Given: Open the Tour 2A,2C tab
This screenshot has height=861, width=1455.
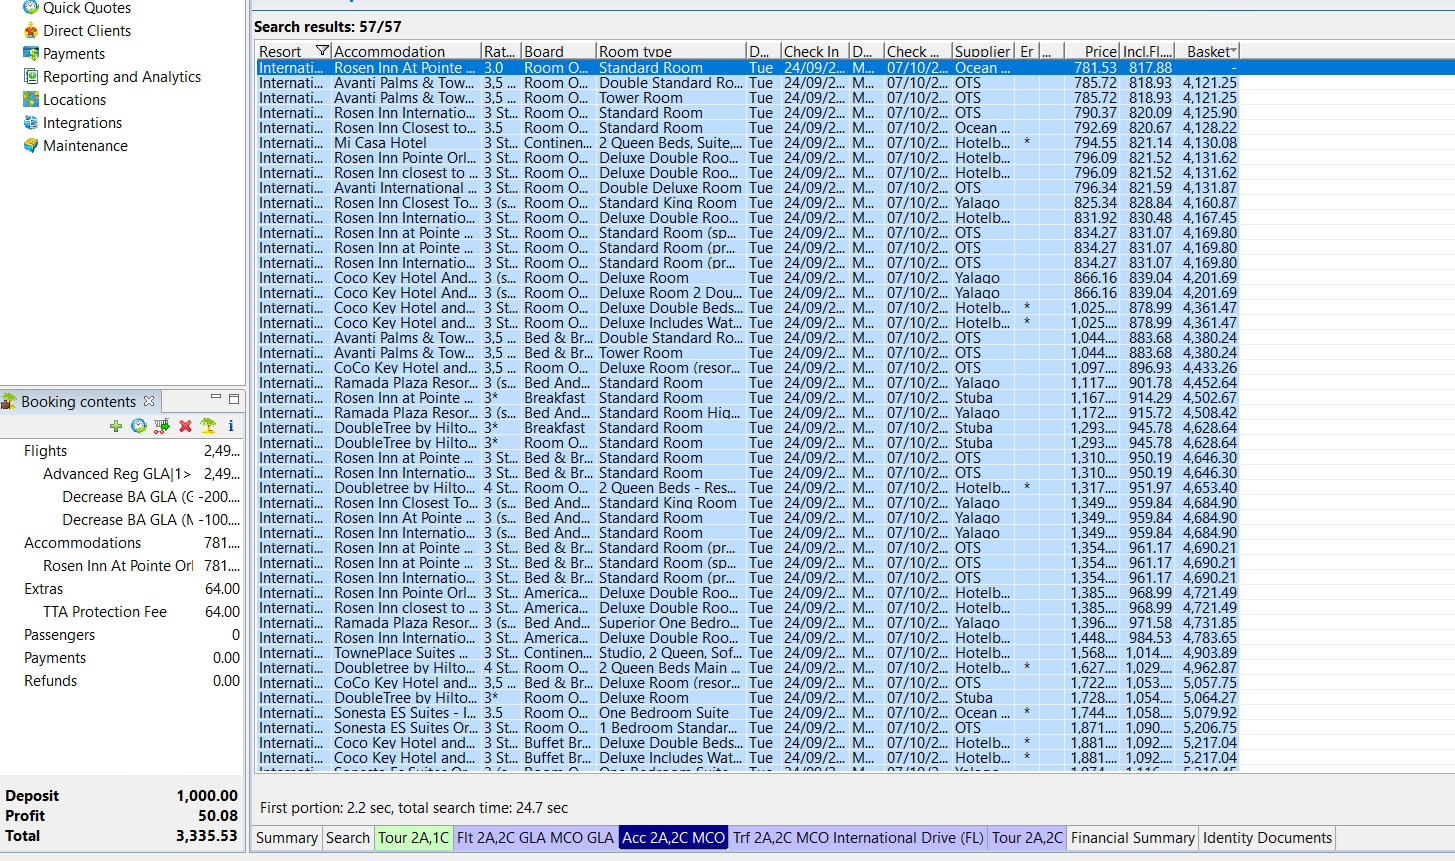Looking at the screenshot, I should [1027, 838].
